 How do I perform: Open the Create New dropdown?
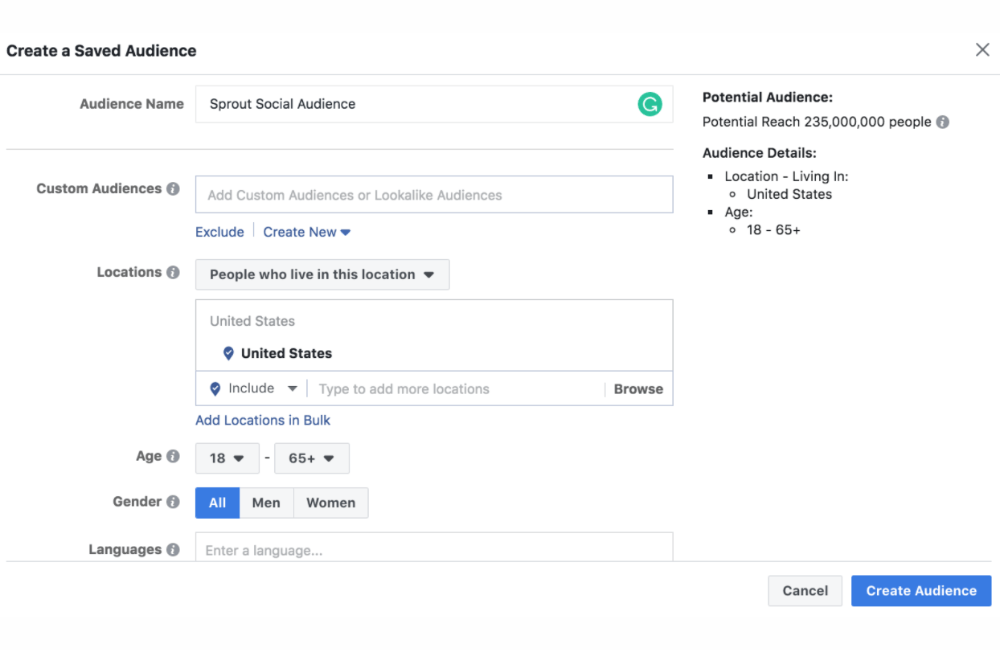pos(307,232)
